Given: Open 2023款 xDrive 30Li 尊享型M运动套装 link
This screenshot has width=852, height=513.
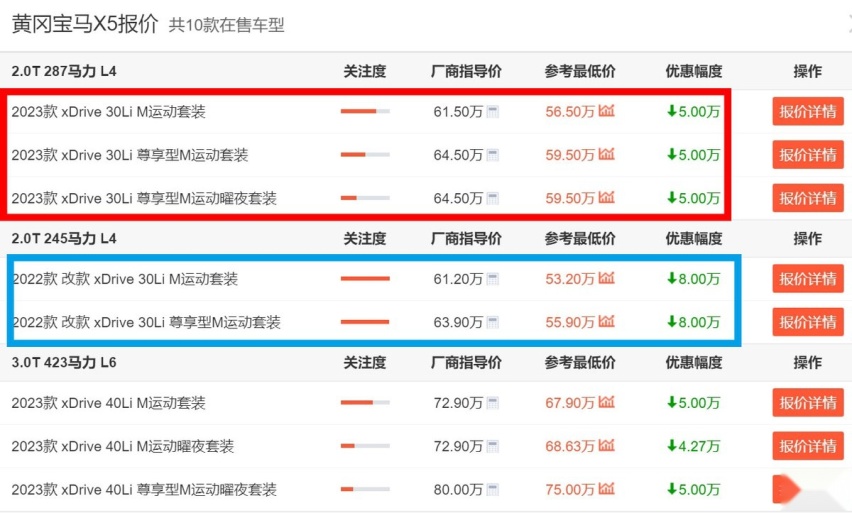Looking at the screenshot, I should (130, 155).
